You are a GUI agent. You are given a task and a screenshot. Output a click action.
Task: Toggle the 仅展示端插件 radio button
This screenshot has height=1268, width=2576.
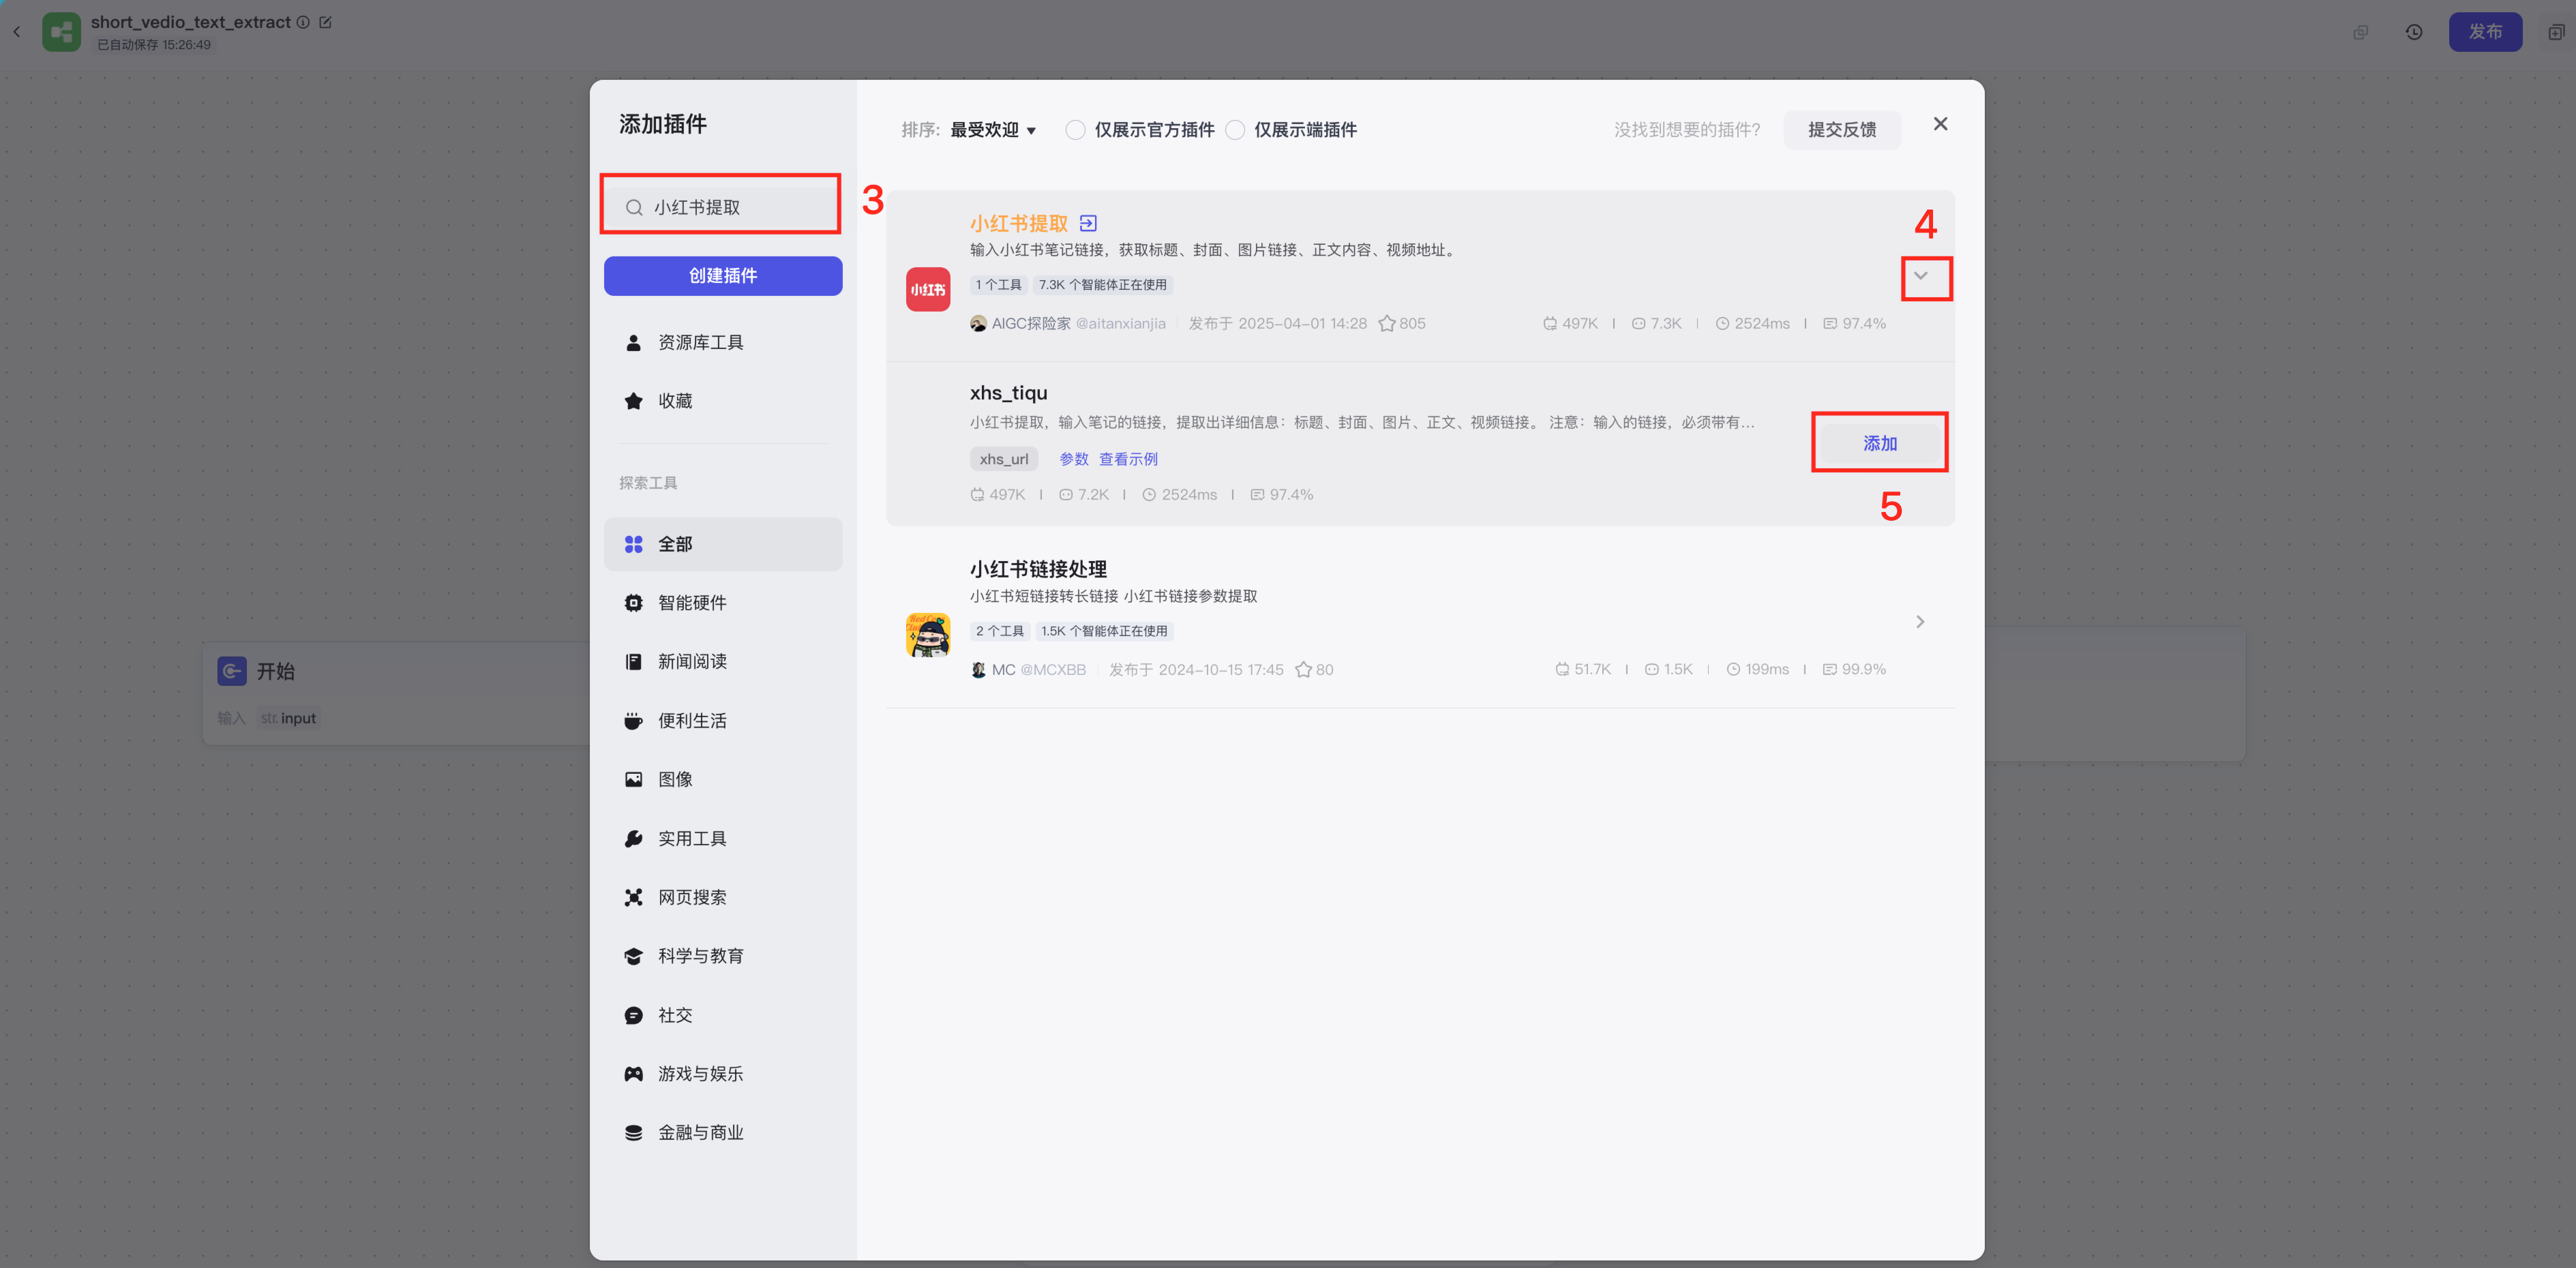(x=1235, y=130)
